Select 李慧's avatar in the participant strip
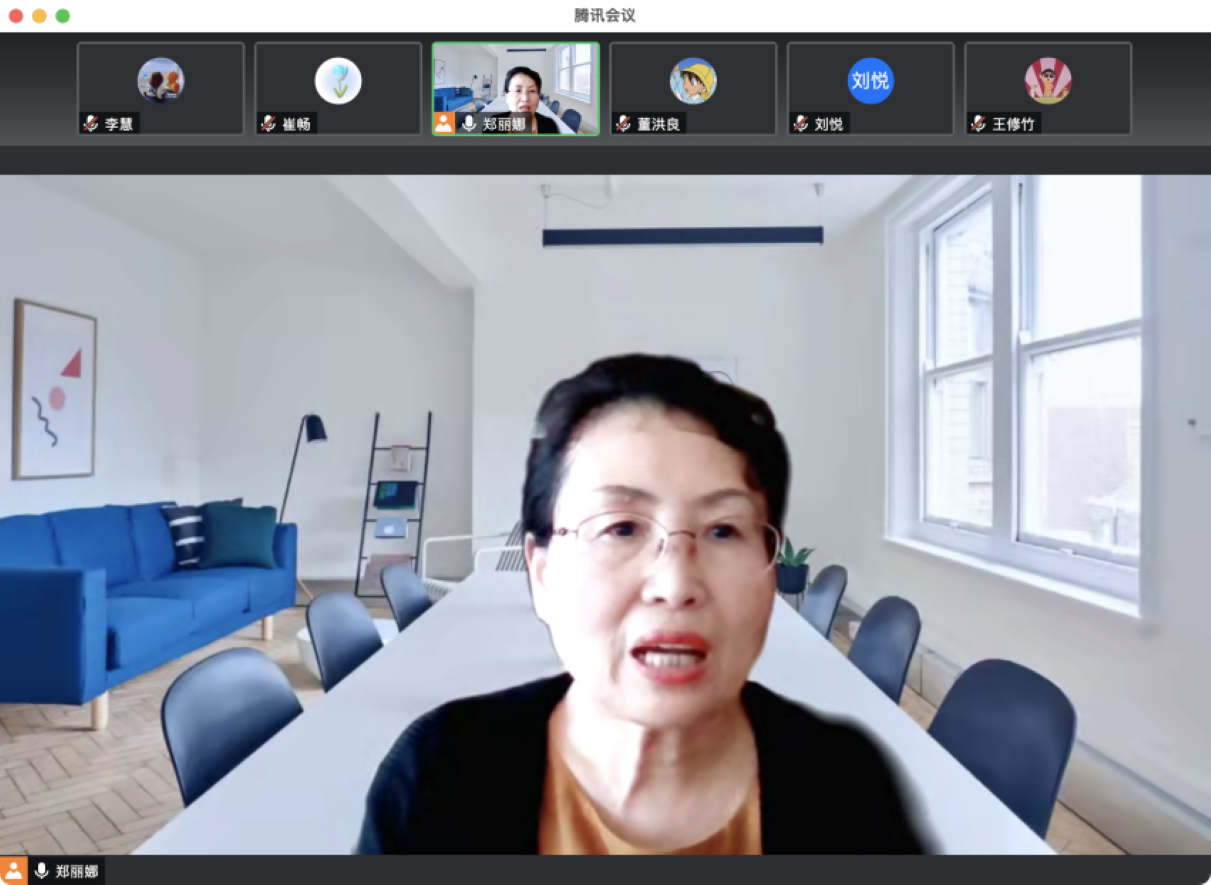1211x885 pixels. pos(160,81)
